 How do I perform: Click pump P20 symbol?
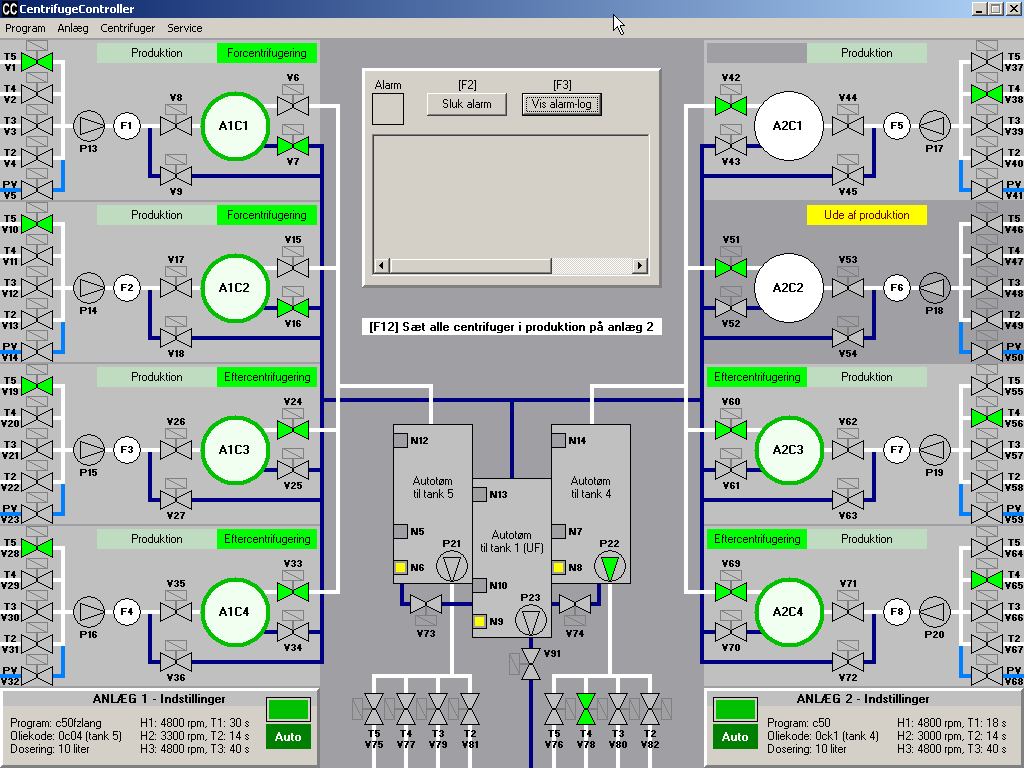click(x=935, y=612)
